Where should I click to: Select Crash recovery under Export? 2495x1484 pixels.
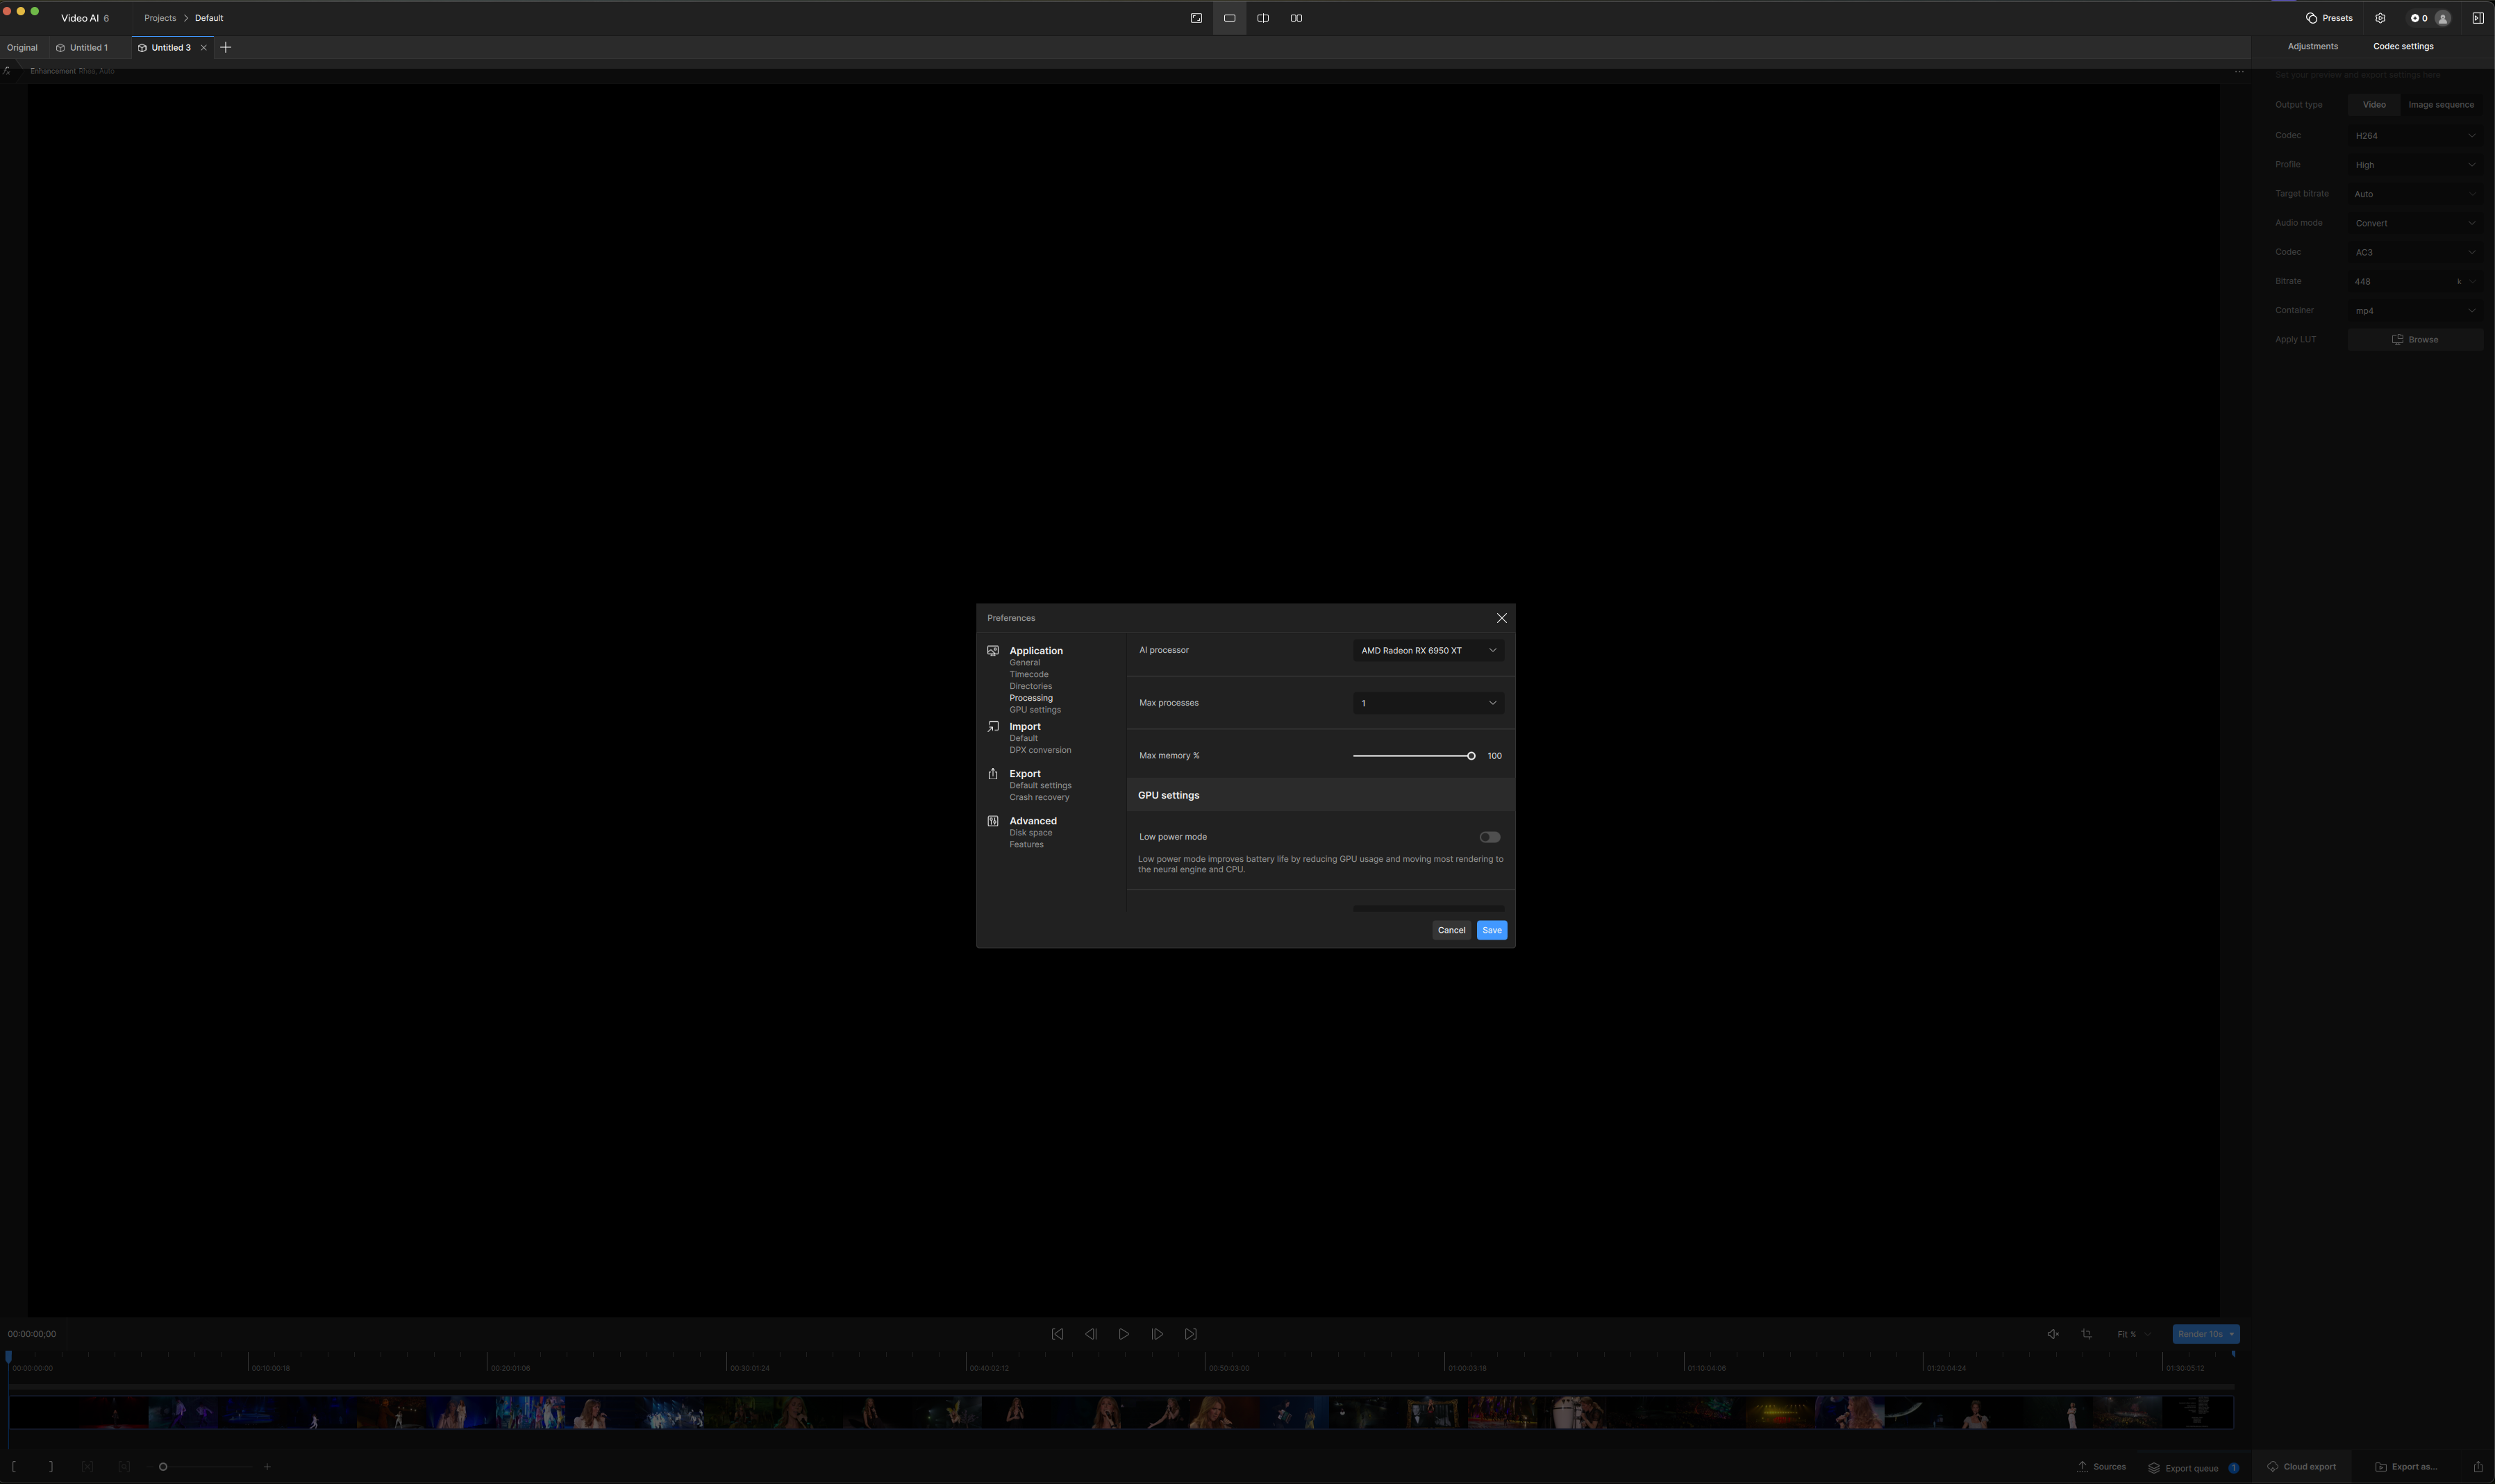tap(1038, 797)
